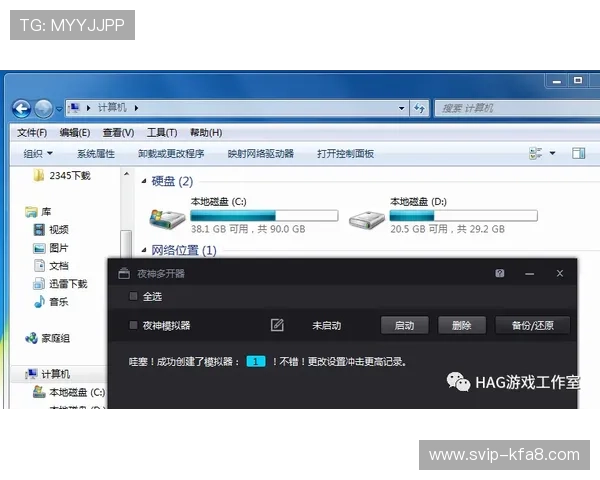
Task: Click the text 20.5 GB 可用，共 29.2 GB
Action: point(447,229)
